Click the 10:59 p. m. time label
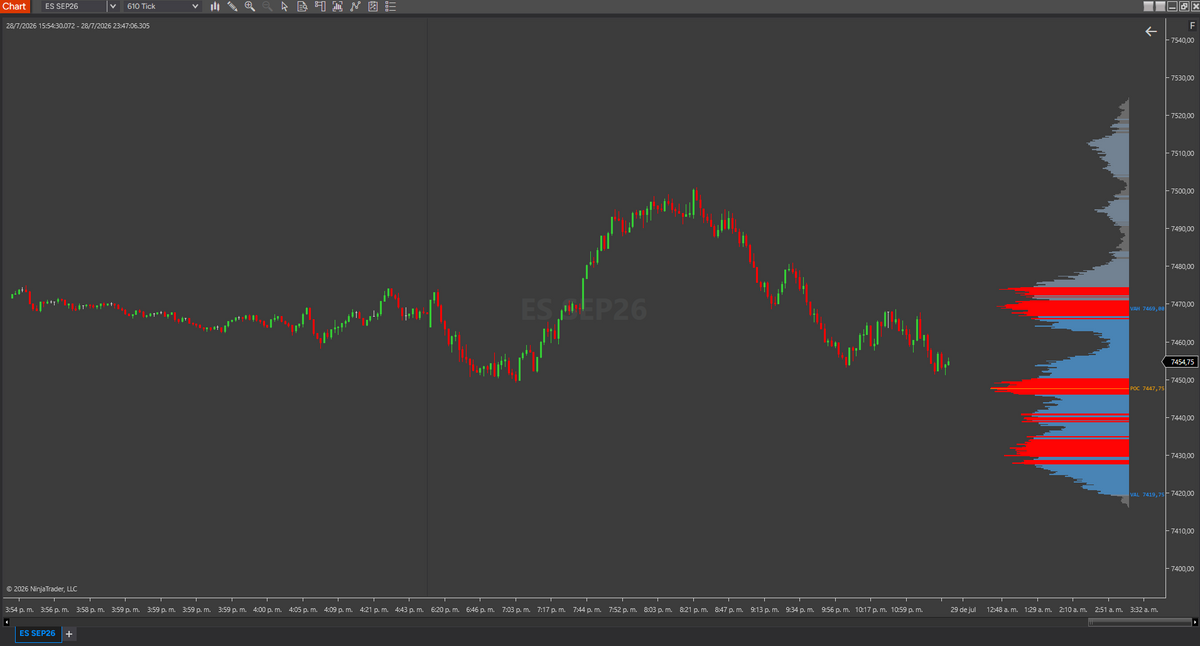Image resolution: width=1200 pixels, height=646 pixels. 907,609
